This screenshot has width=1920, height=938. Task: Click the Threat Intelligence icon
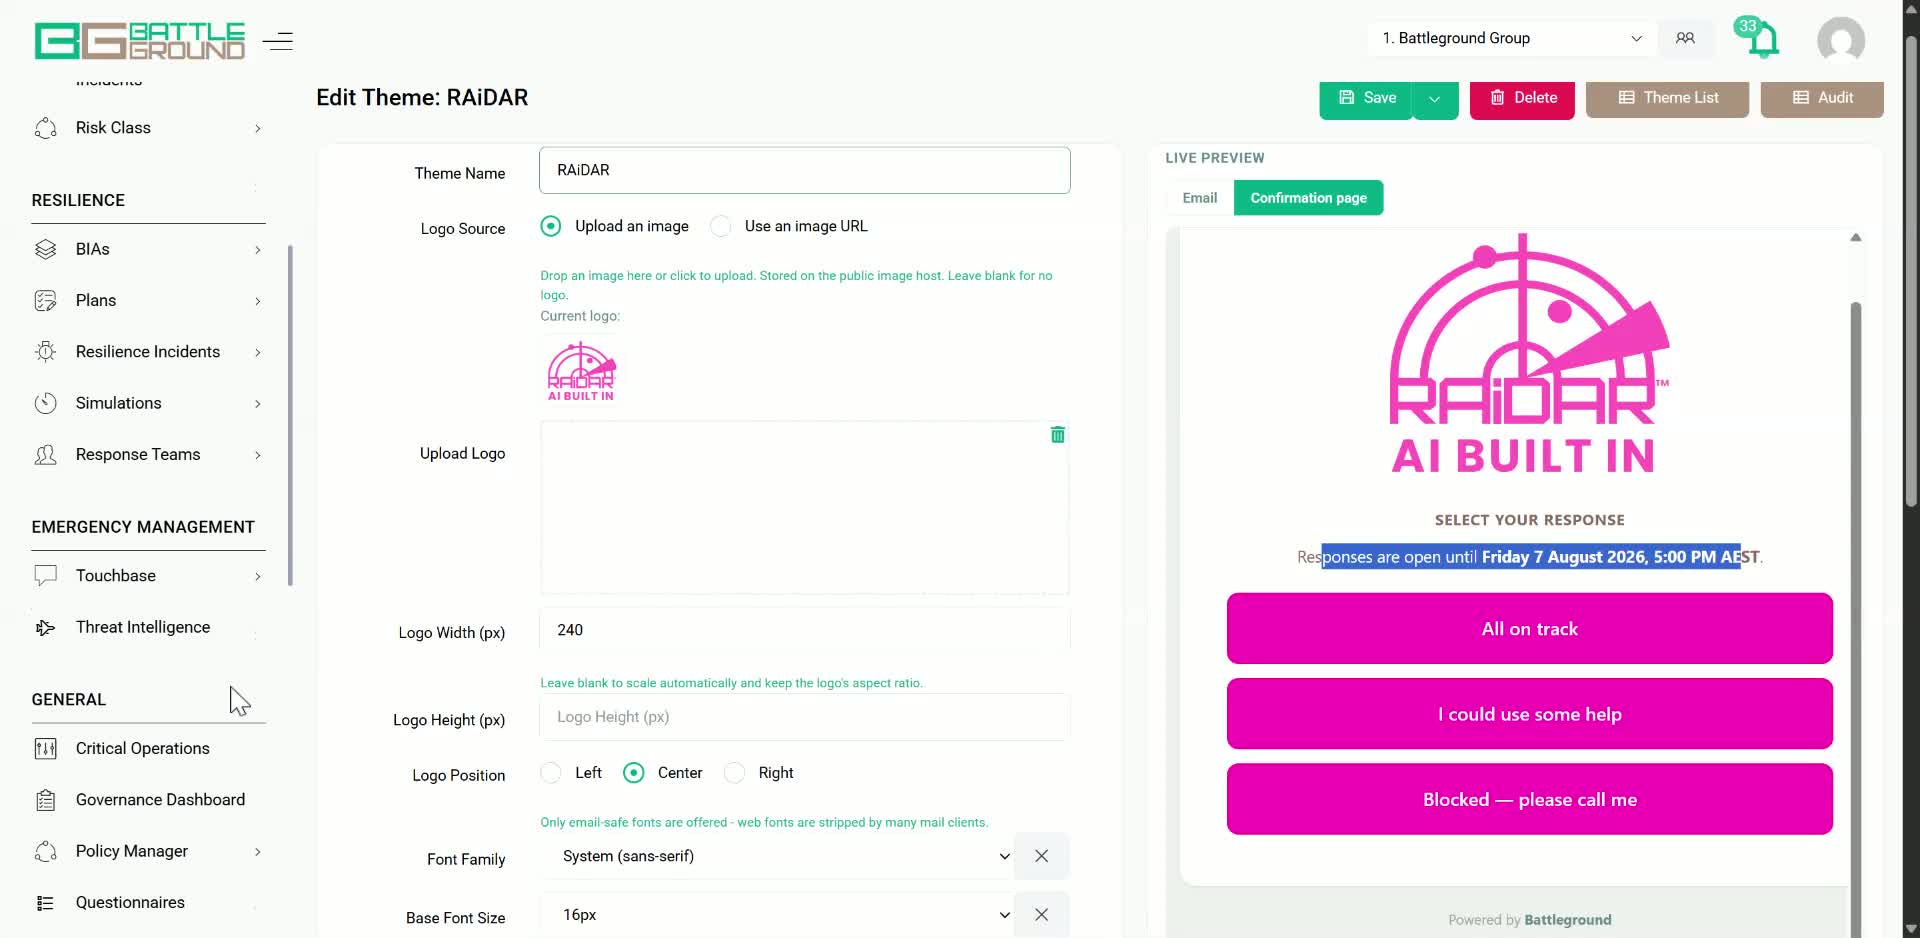click(x=46, y=627)
